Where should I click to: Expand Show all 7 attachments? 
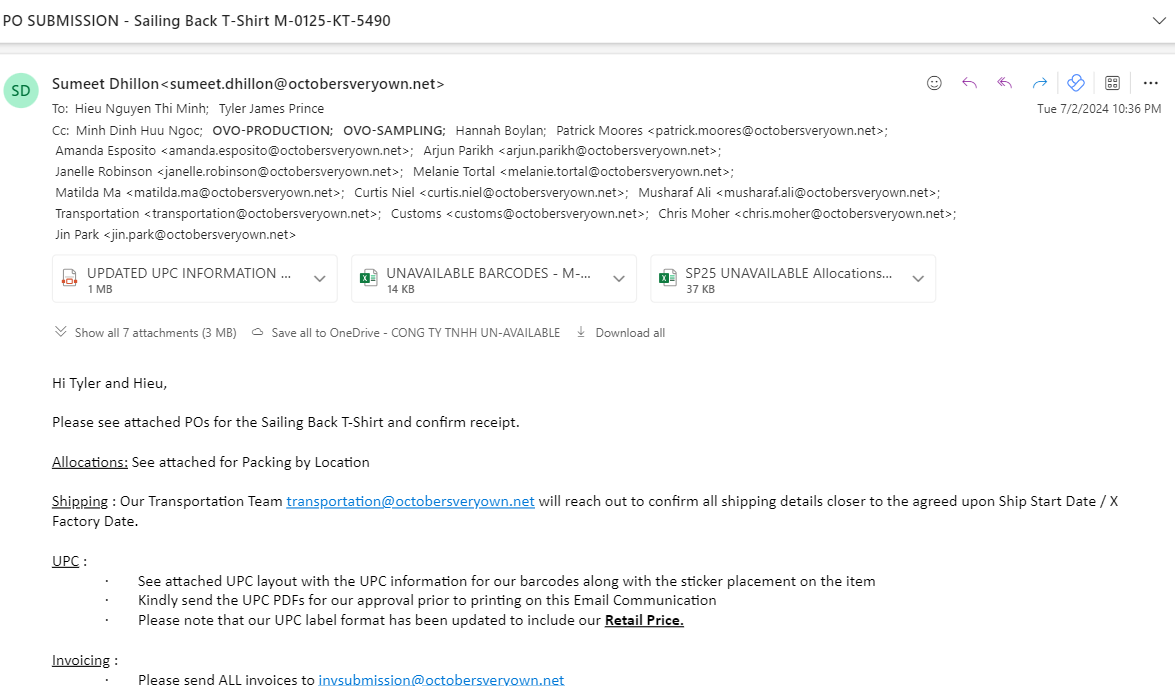(x=145, y=333)
